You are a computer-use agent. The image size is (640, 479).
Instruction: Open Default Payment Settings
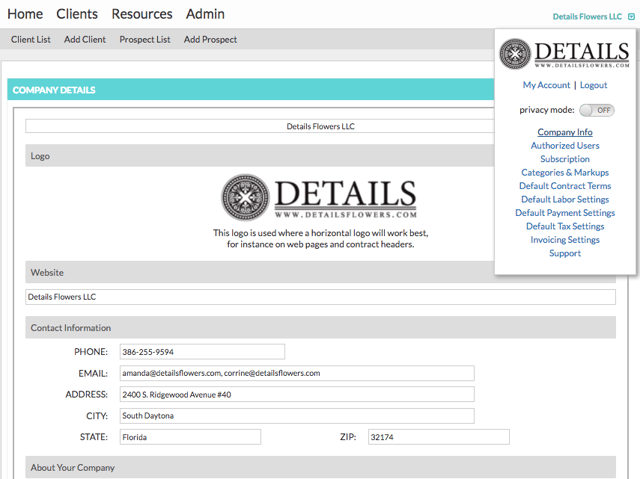point(565,213)
